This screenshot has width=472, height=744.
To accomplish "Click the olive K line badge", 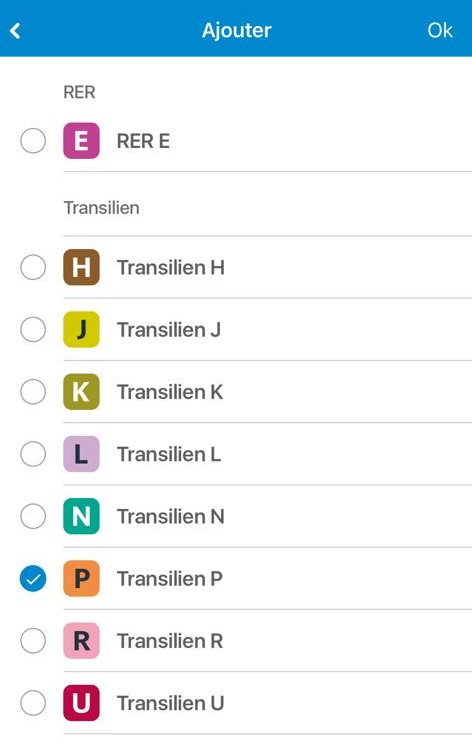I will click(81, 392).
